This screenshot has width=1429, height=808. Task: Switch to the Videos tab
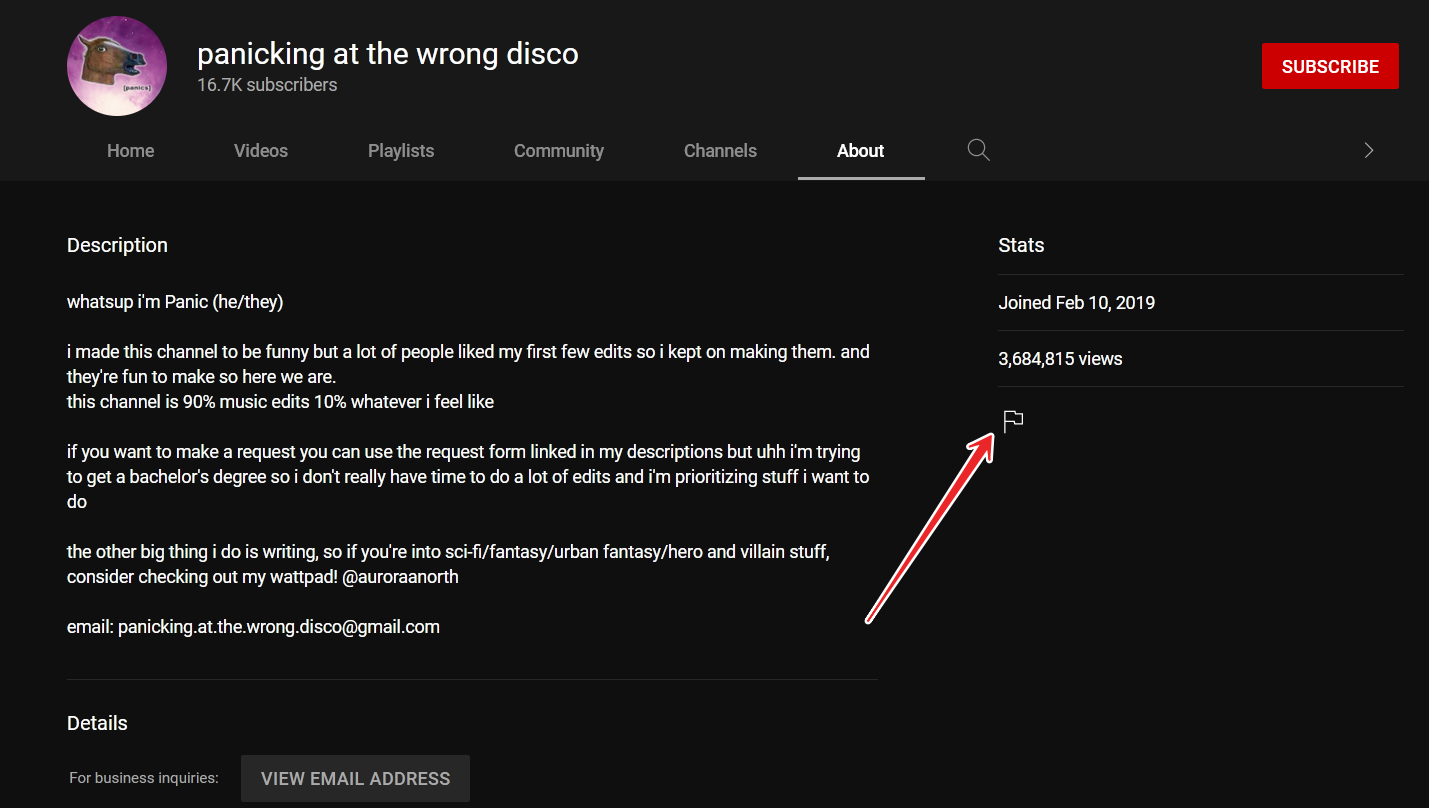(x=260, y=150)
